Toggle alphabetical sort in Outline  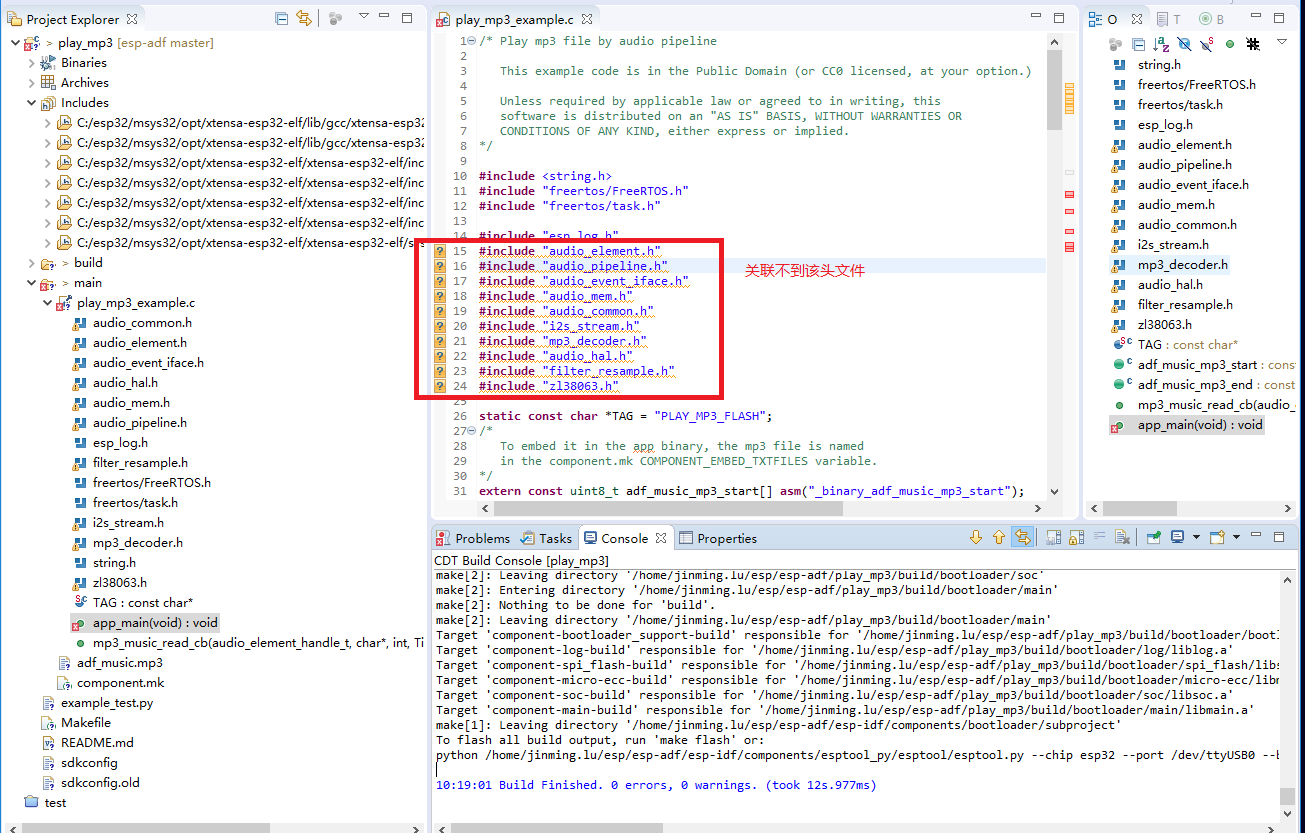[1161, 44]
